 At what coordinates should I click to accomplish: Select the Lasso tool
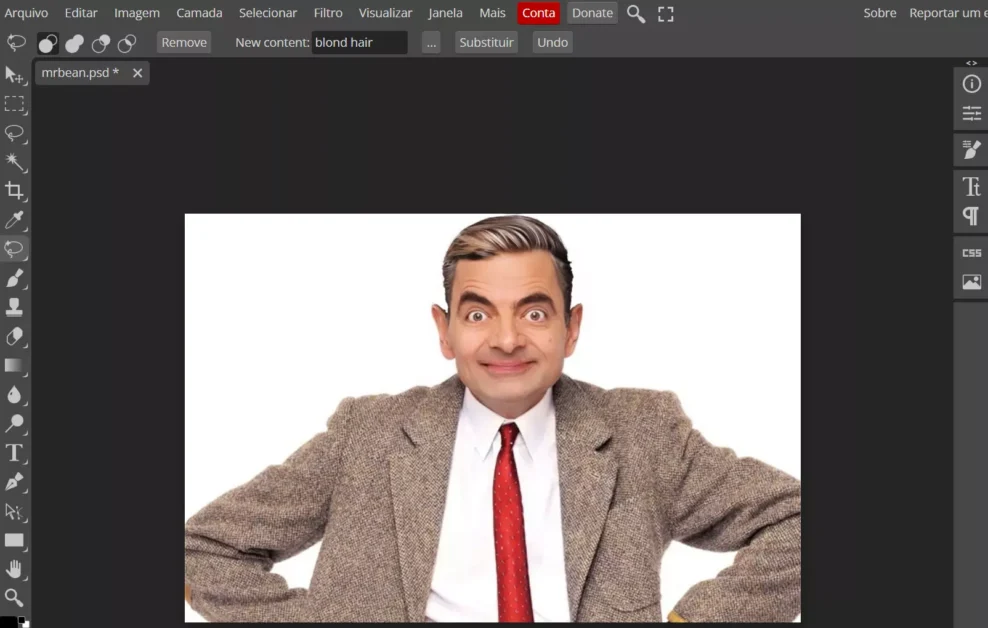[14, 133]
